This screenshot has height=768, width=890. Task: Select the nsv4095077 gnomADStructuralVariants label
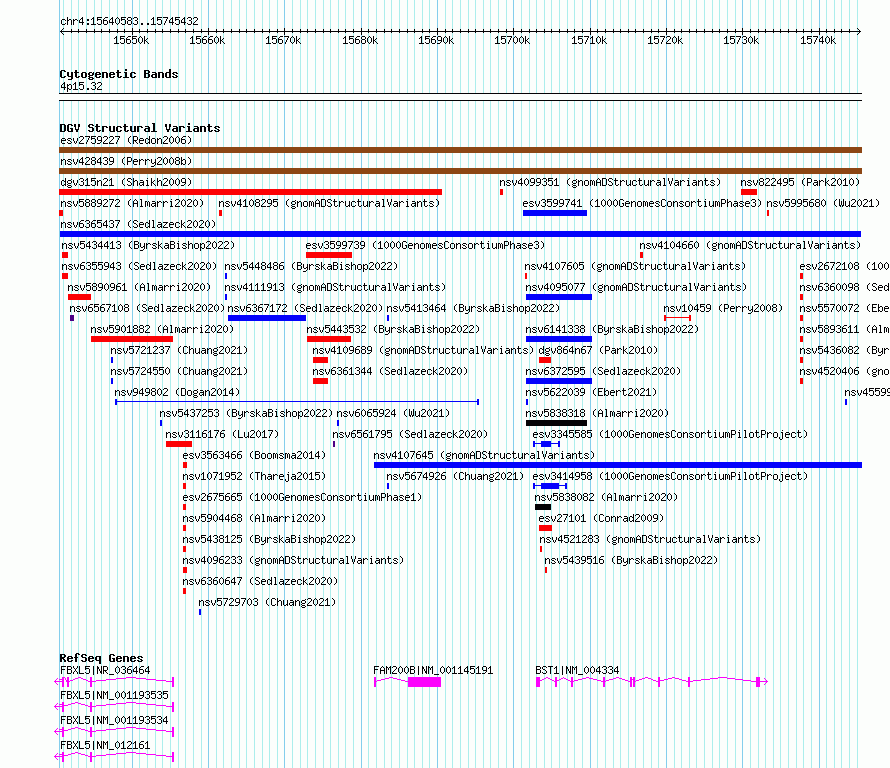pyautogui.click(x=636, y=287)
